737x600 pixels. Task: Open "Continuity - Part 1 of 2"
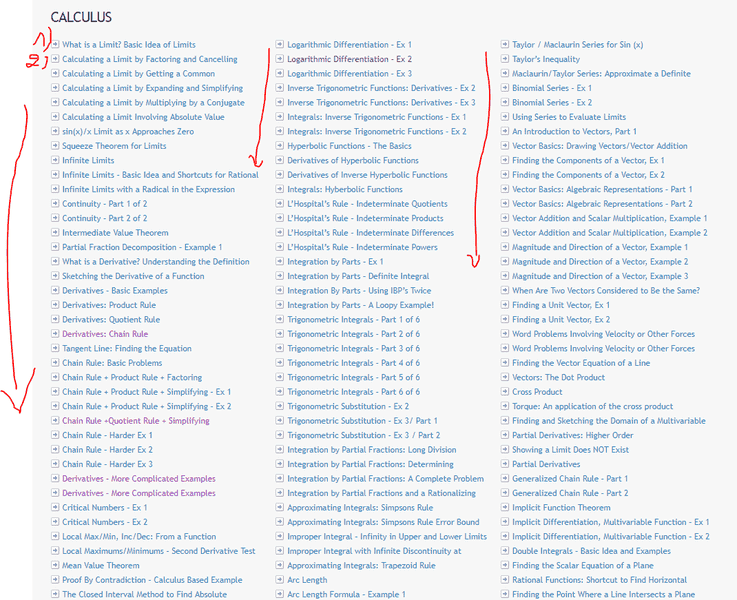[105, 204]
